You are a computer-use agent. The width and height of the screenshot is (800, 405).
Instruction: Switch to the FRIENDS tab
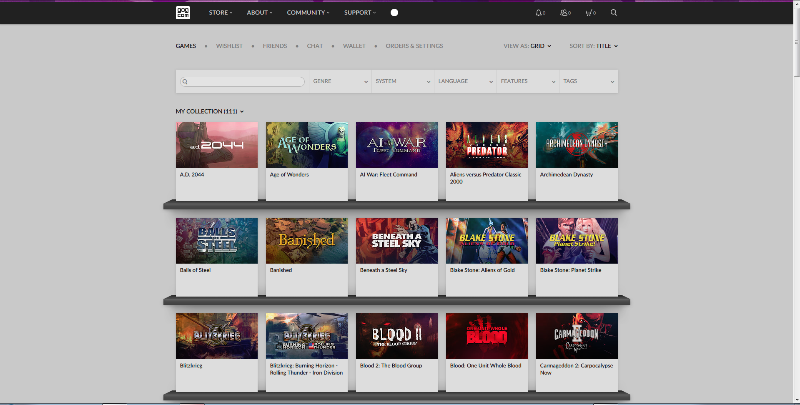(x=274, y=46)
